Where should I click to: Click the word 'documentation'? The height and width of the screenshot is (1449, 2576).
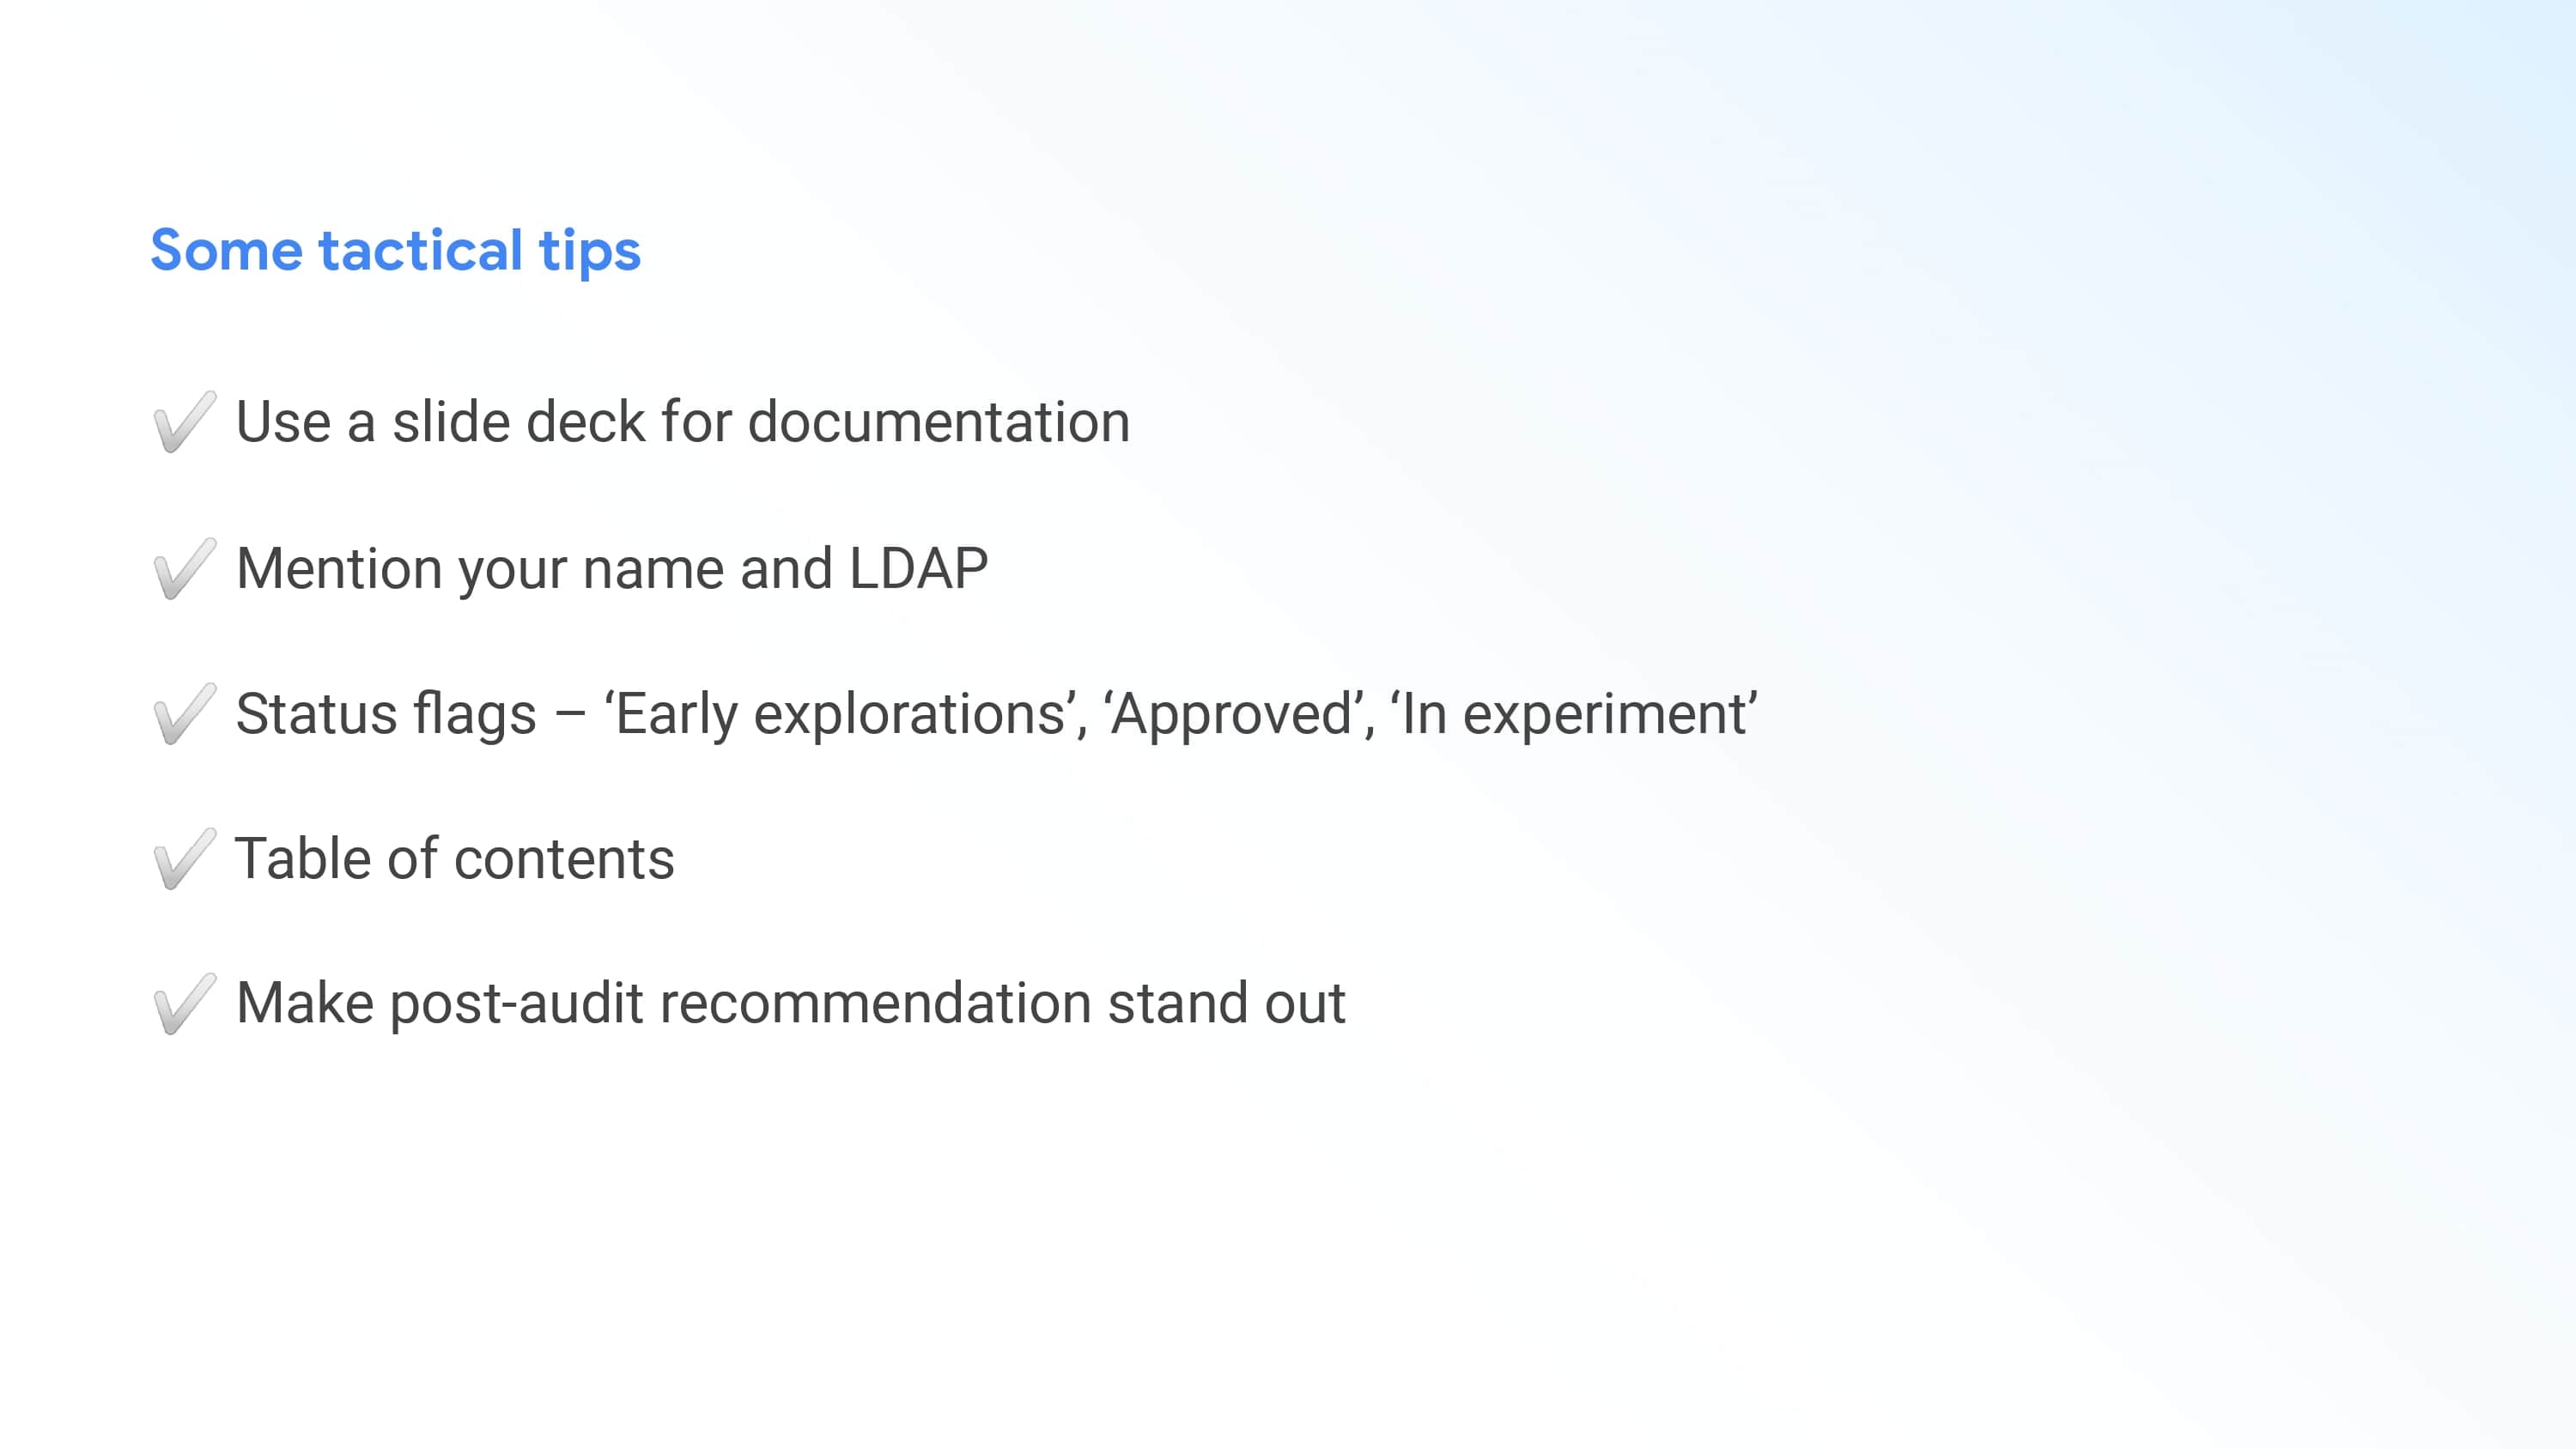coord(939,422)
